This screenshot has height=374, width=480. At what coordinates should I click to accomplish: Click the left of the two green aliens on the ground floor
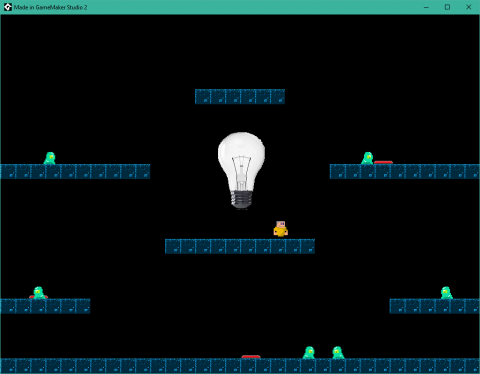pyautogui.click(x=309, y=353)
